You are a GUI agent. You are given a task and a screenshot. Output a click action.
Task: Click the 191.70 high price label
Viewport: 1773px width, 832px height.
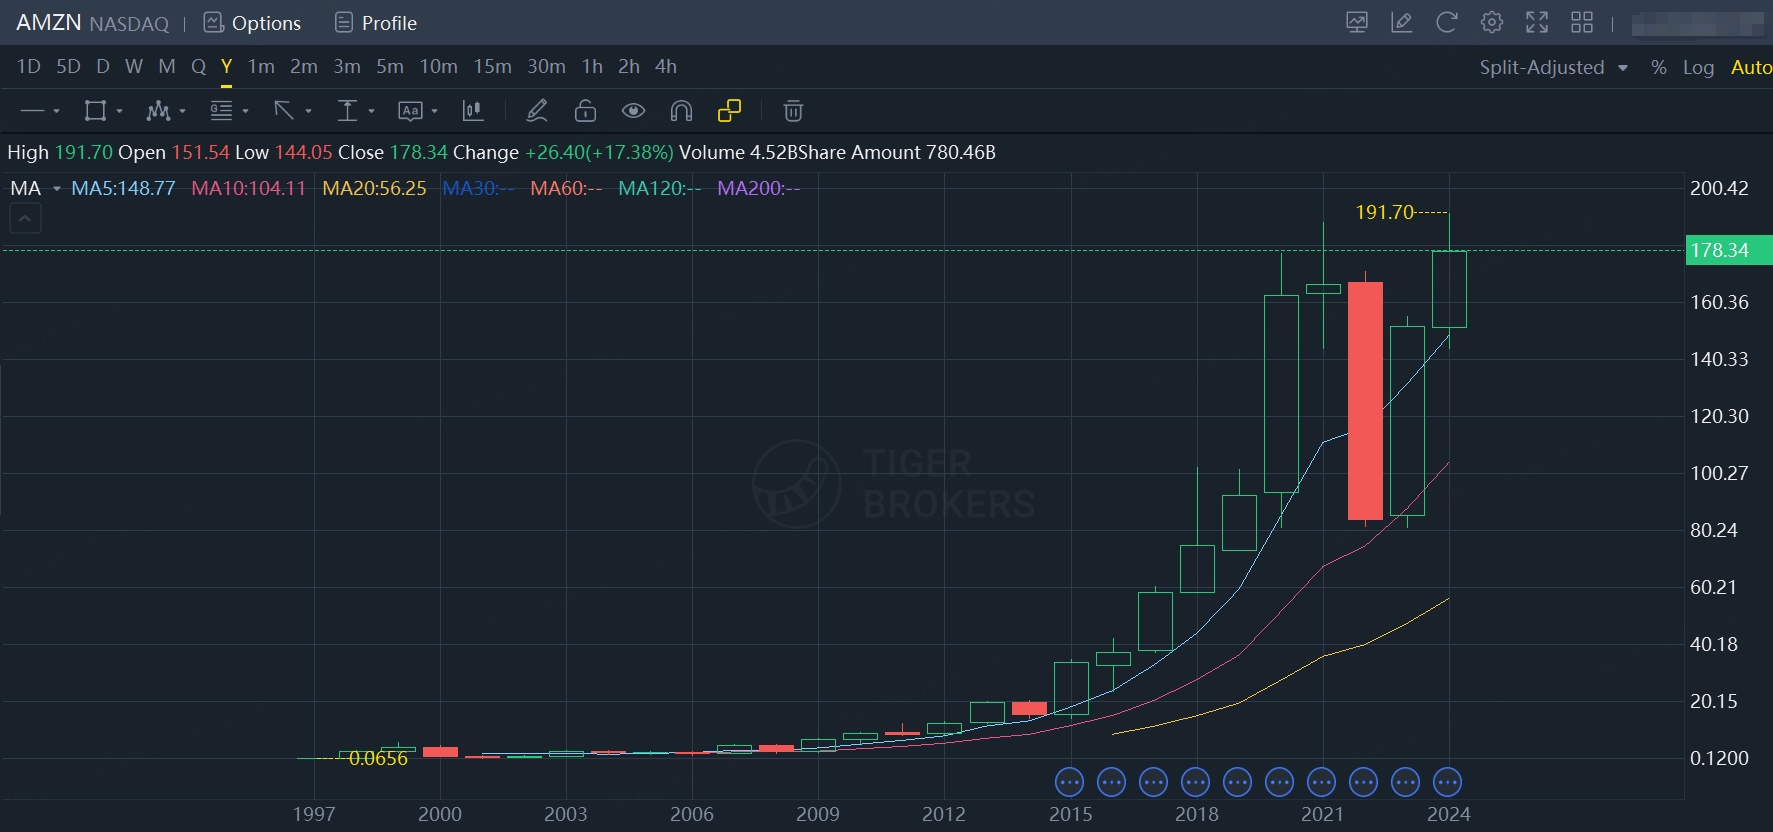[x=1384, y=212]
